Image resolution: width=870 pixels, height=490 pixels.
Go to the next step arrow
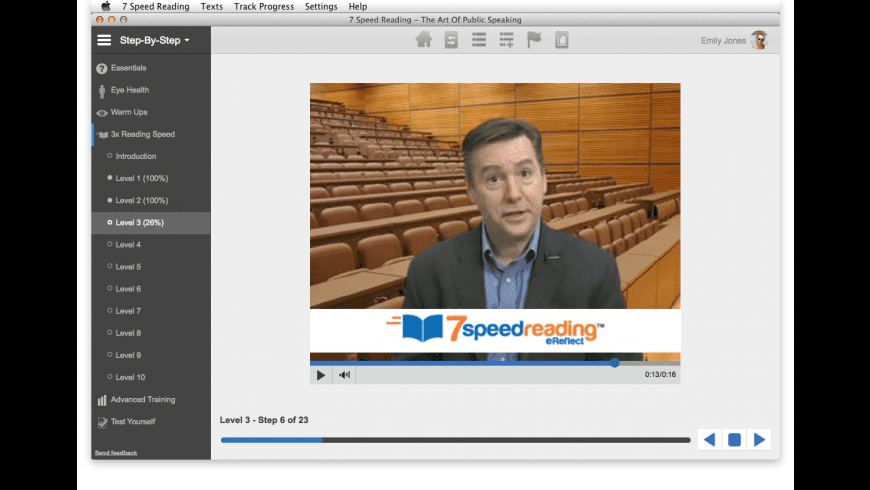[x=759, y=440]
